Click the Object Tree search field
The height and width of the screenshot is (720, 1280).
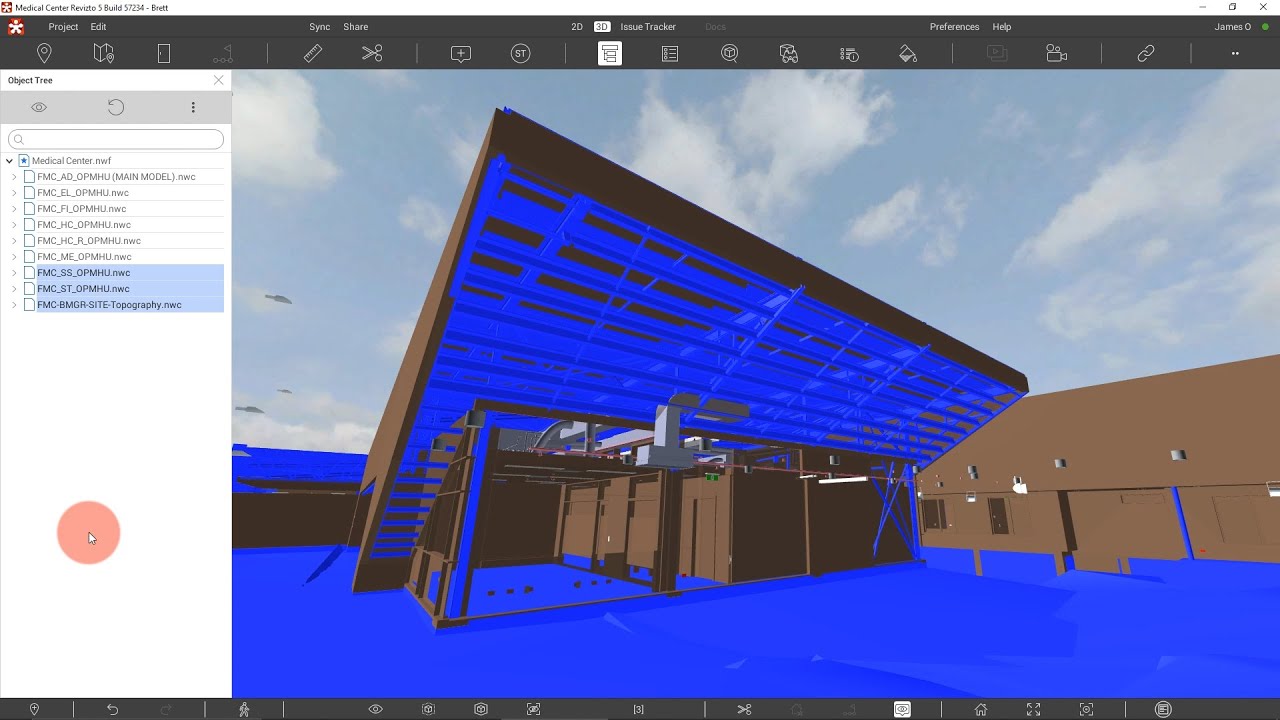point(116,139)
